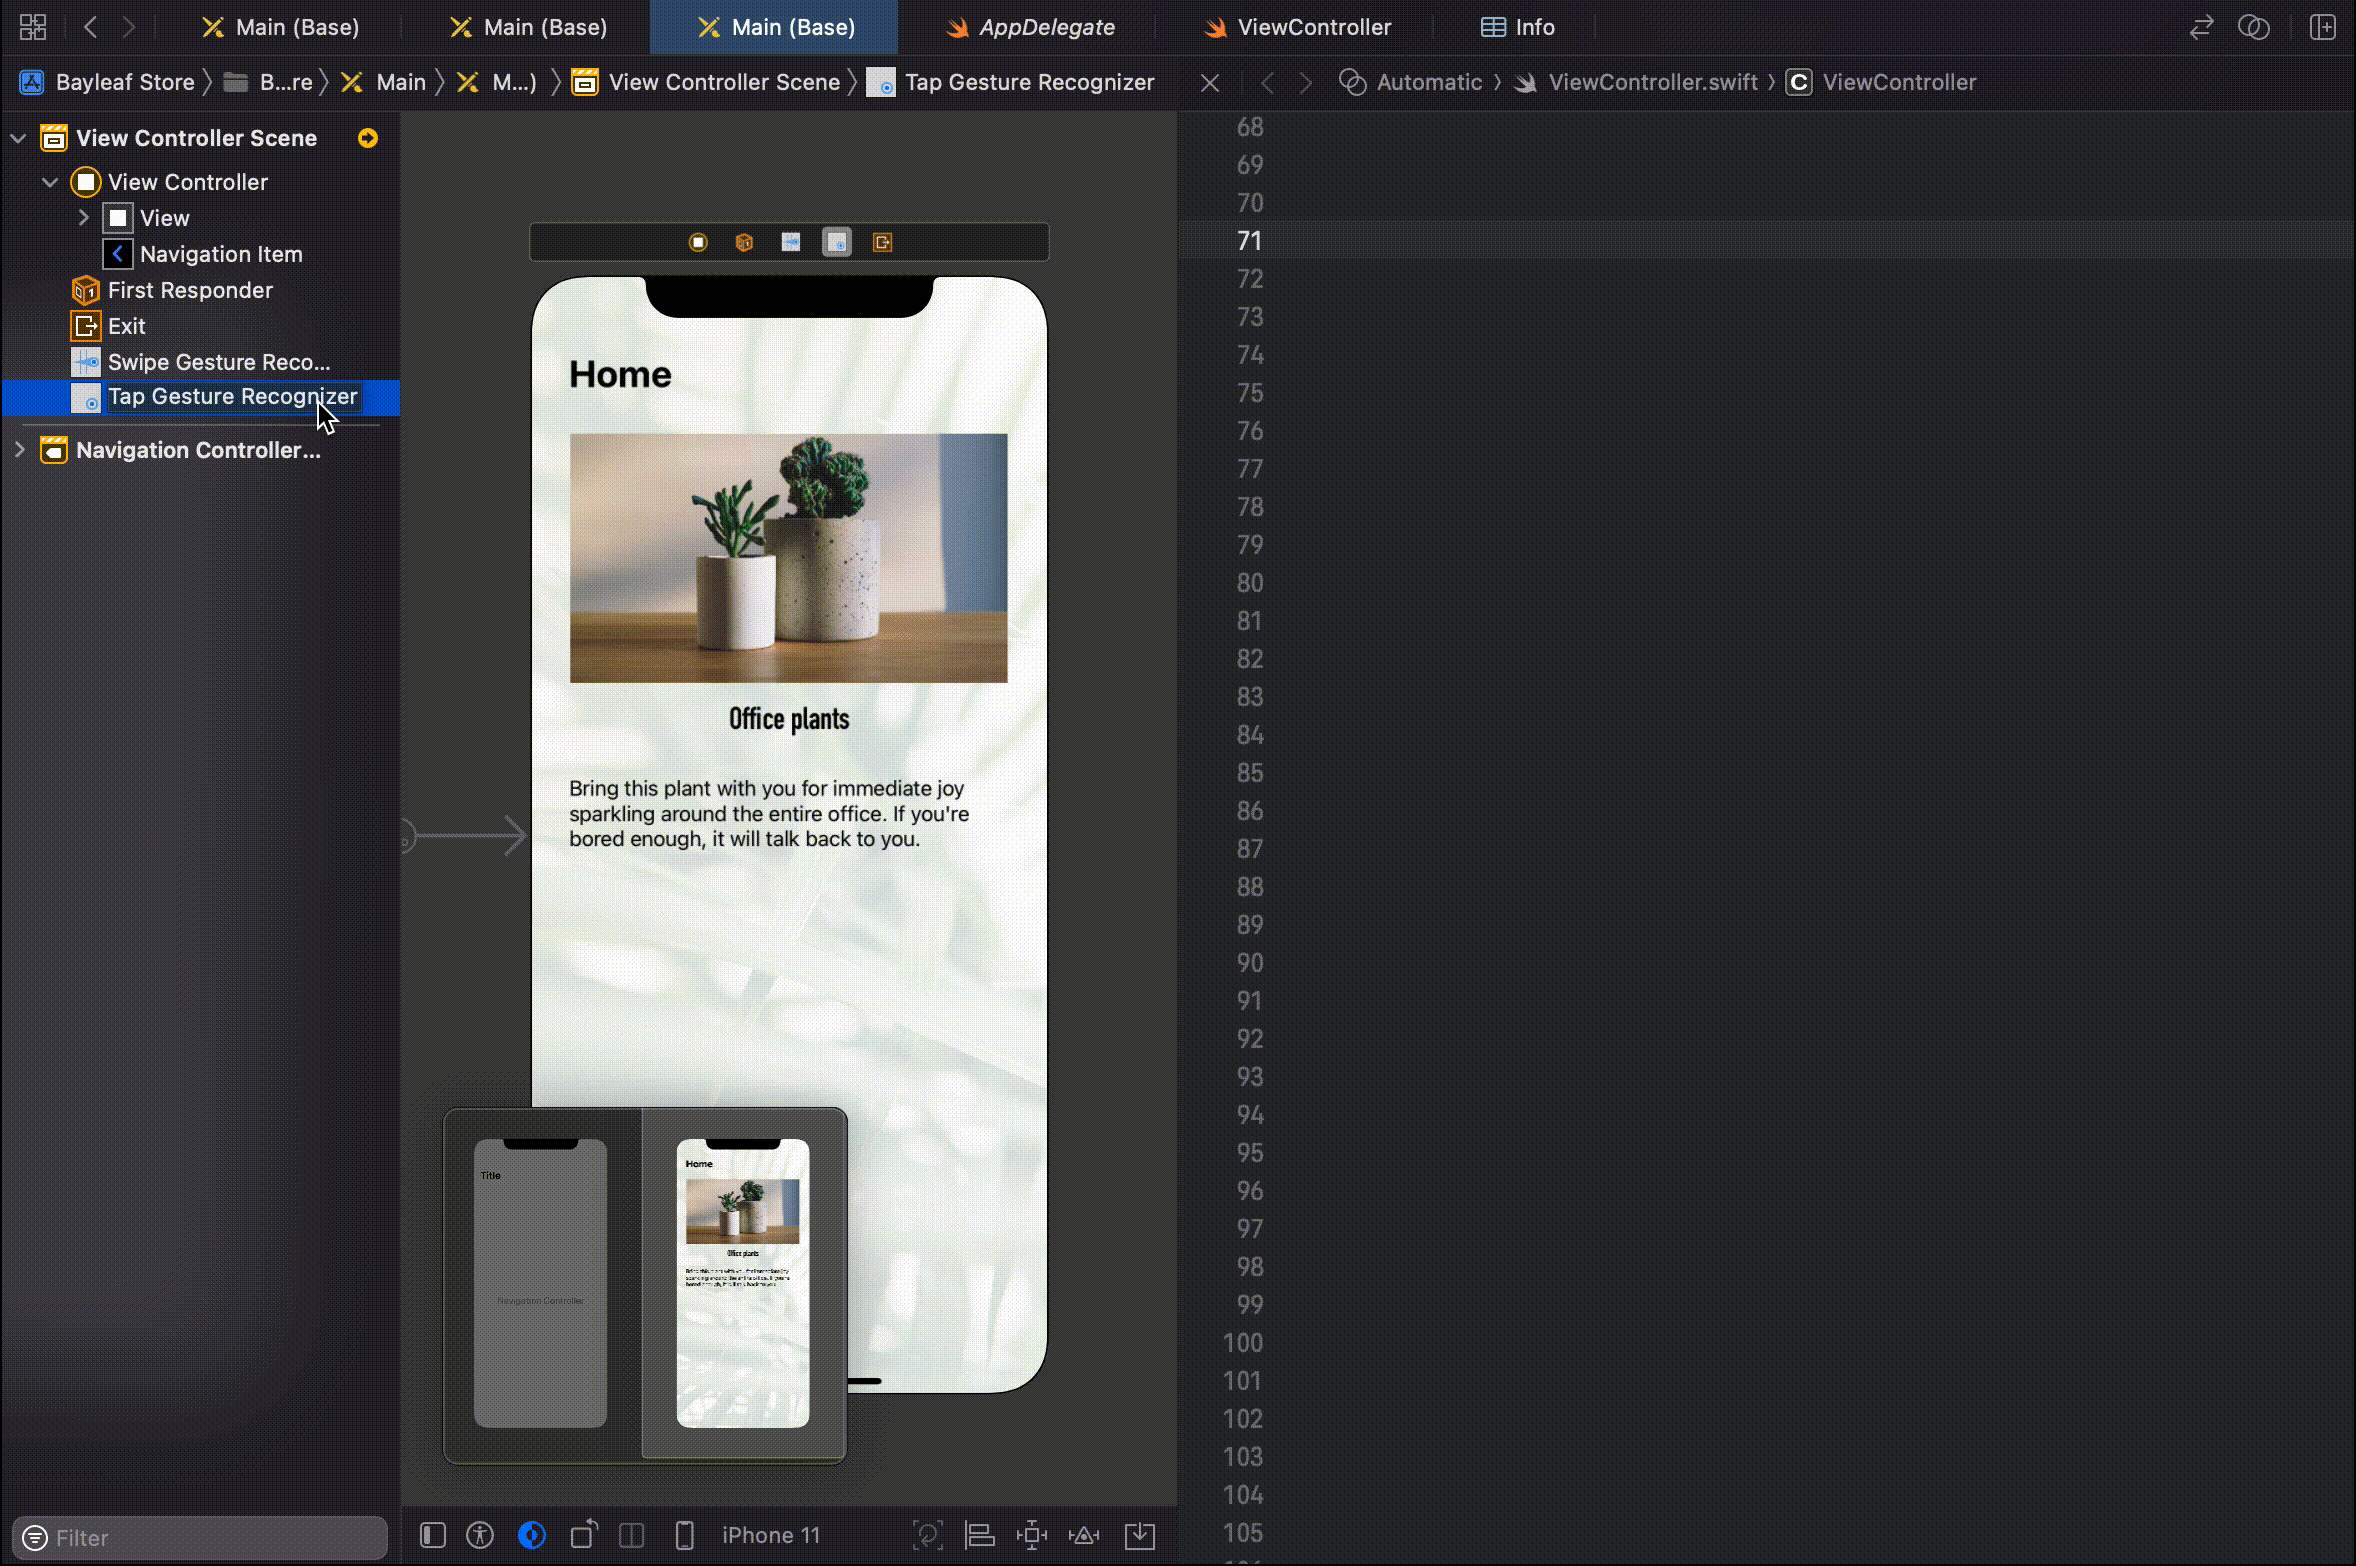The width and height of the screenshot is (2356, 1566).
Task: Open accessibility settings in canvas bar
Action: [x=480, y=1535]
